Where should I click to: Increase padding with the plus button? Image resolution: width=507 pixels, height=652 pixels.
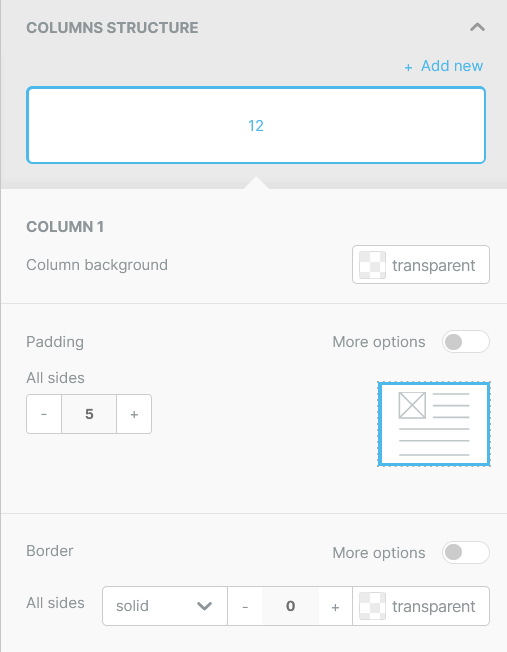[134, 414]
